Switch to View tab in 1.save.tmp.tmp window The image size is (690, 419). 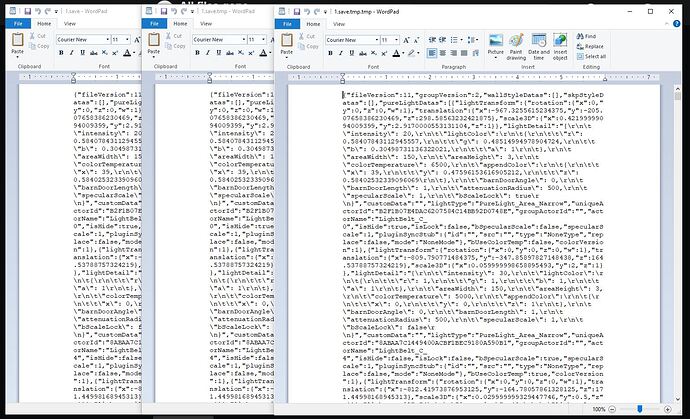pyautogui.click(x=339, y=24)
